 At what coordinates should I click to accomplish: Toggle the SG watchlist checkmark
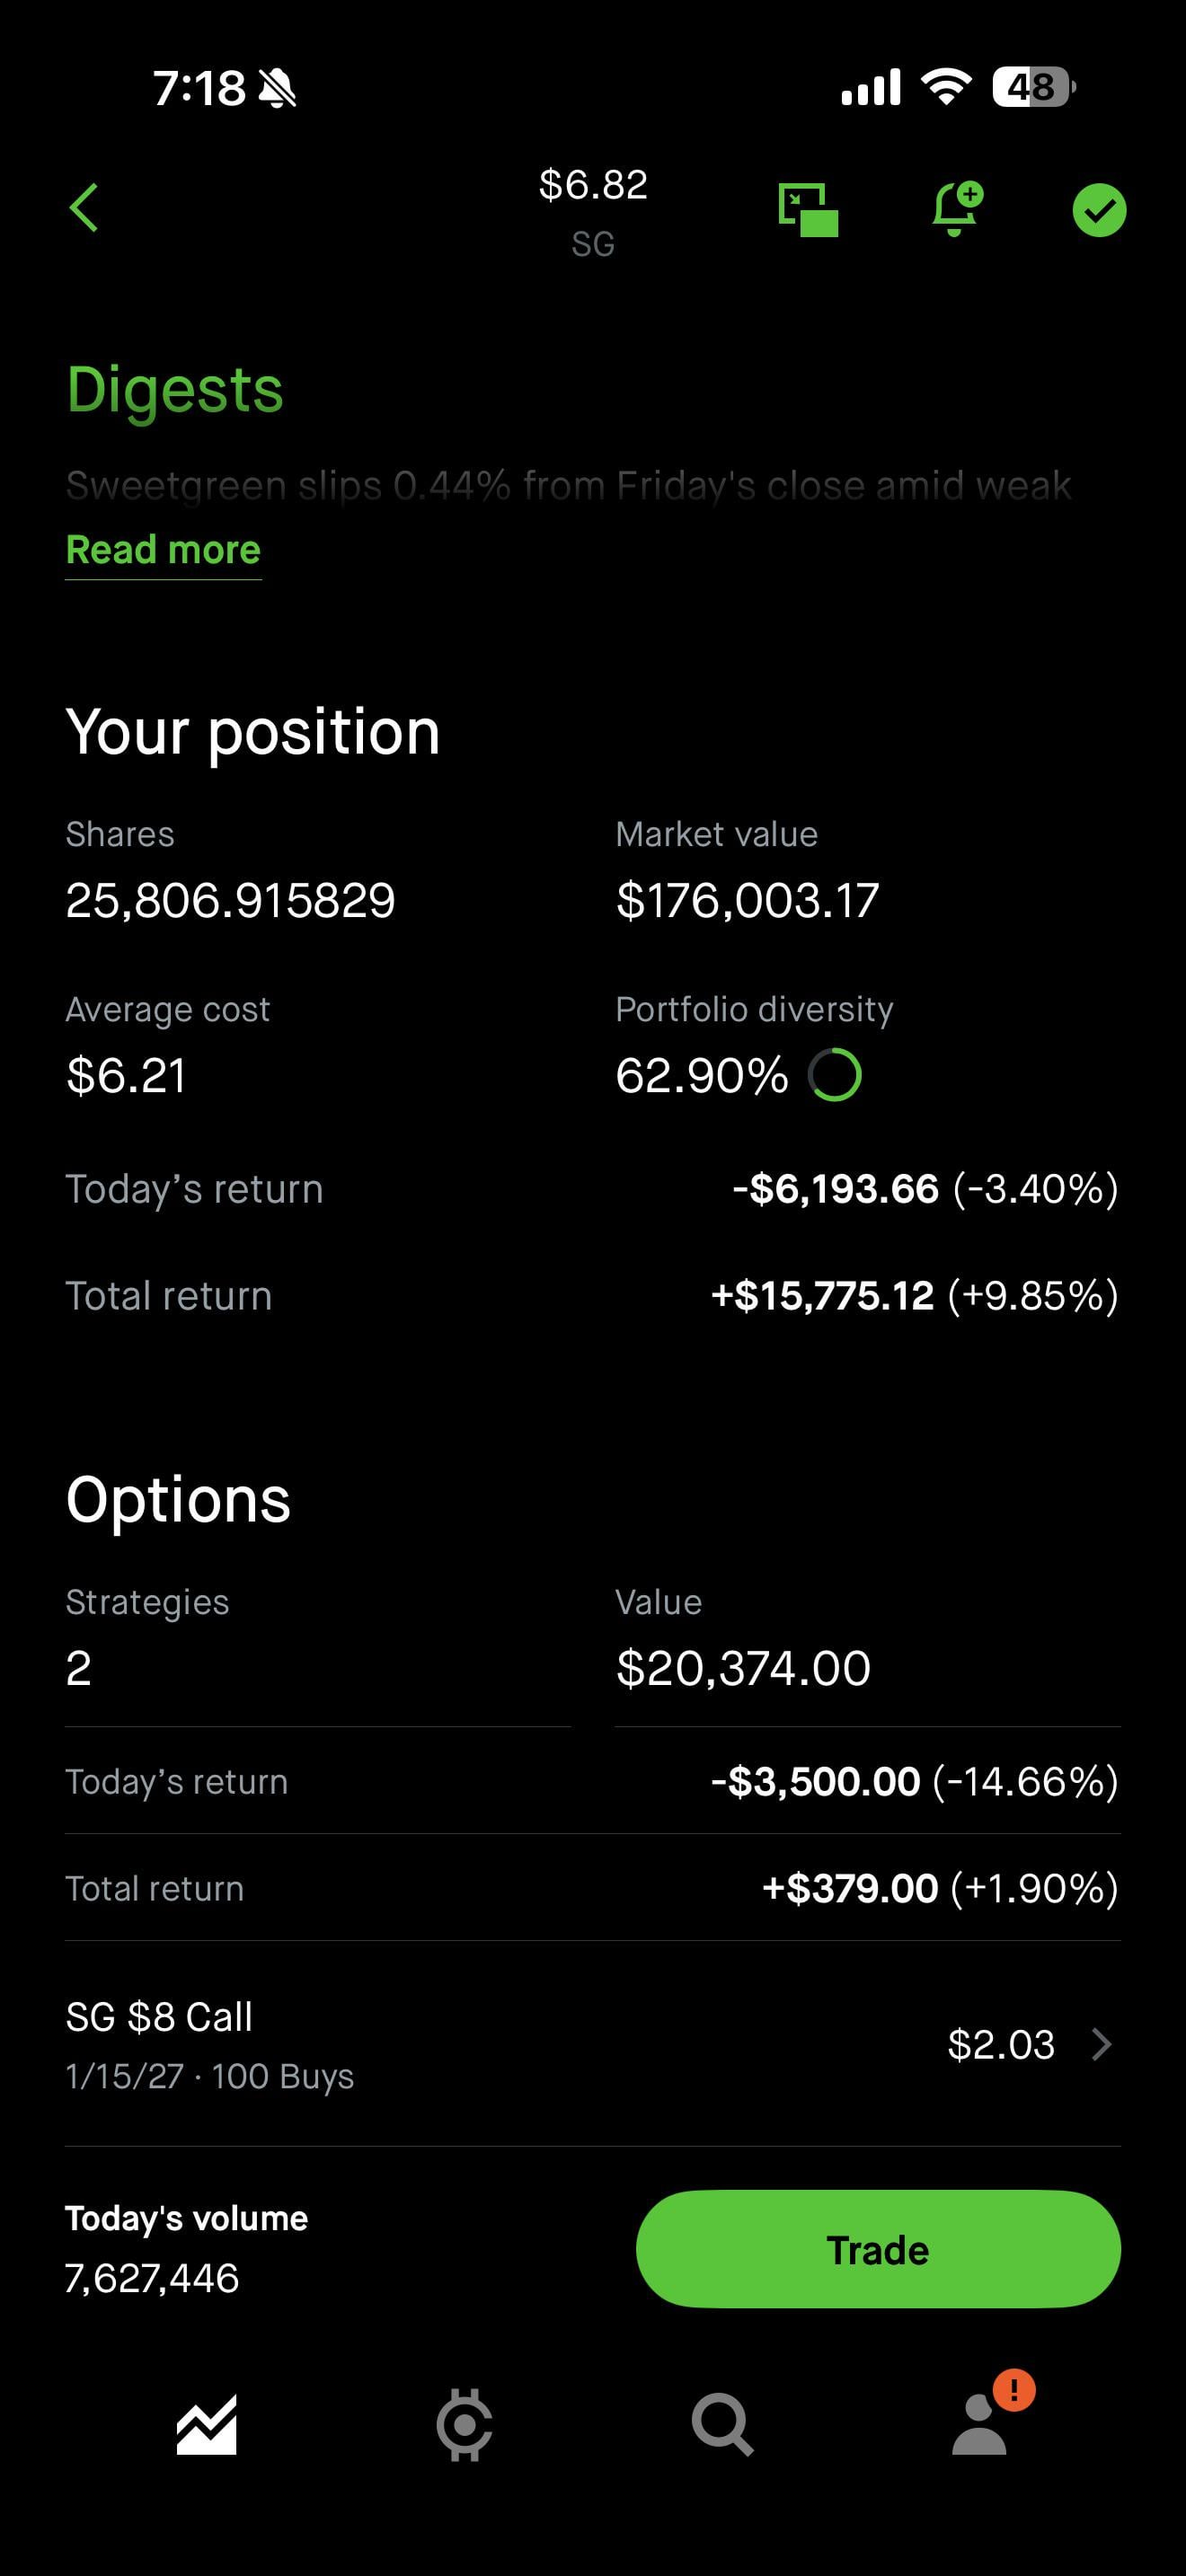click(1099, 210)
